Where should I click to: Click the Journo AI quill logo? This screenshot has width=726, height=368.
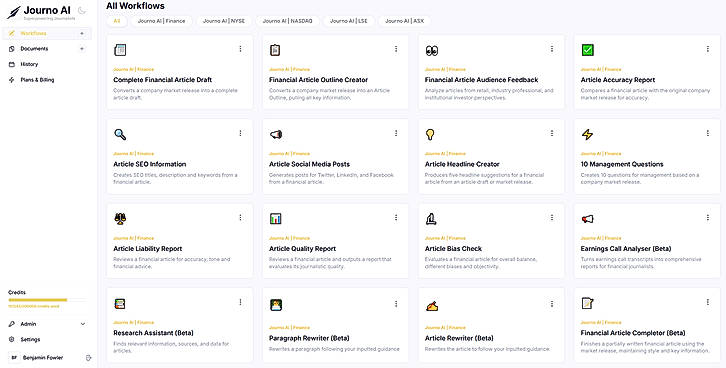pos(13,12)
